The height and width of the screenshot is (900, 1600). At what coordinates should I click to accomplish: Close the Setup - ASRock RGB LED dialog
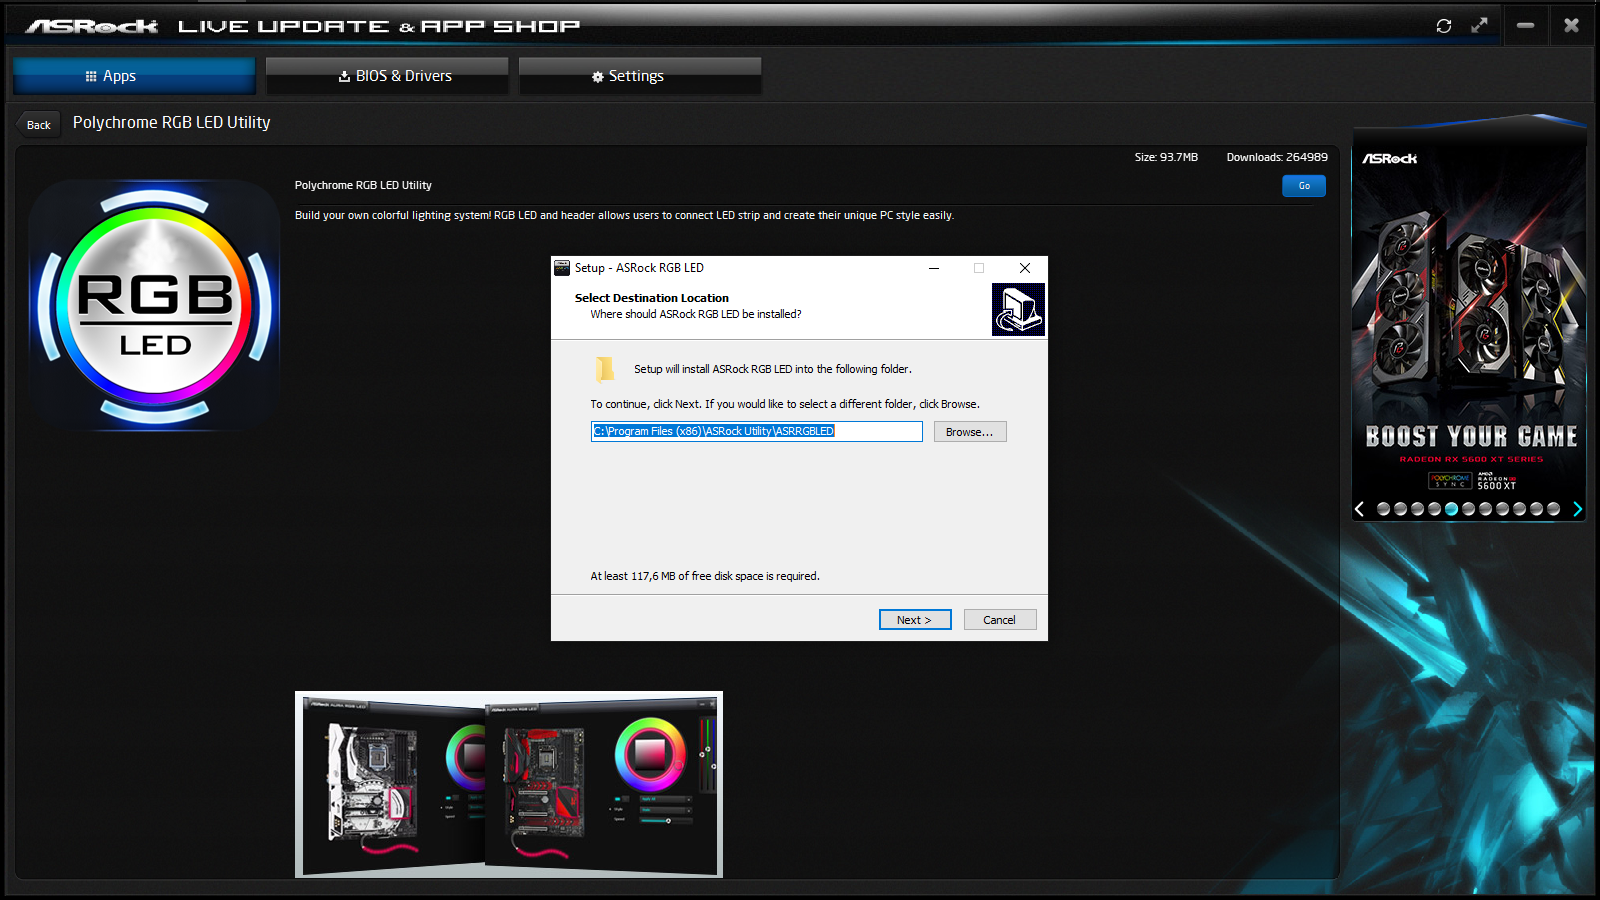click(1025, 268)
